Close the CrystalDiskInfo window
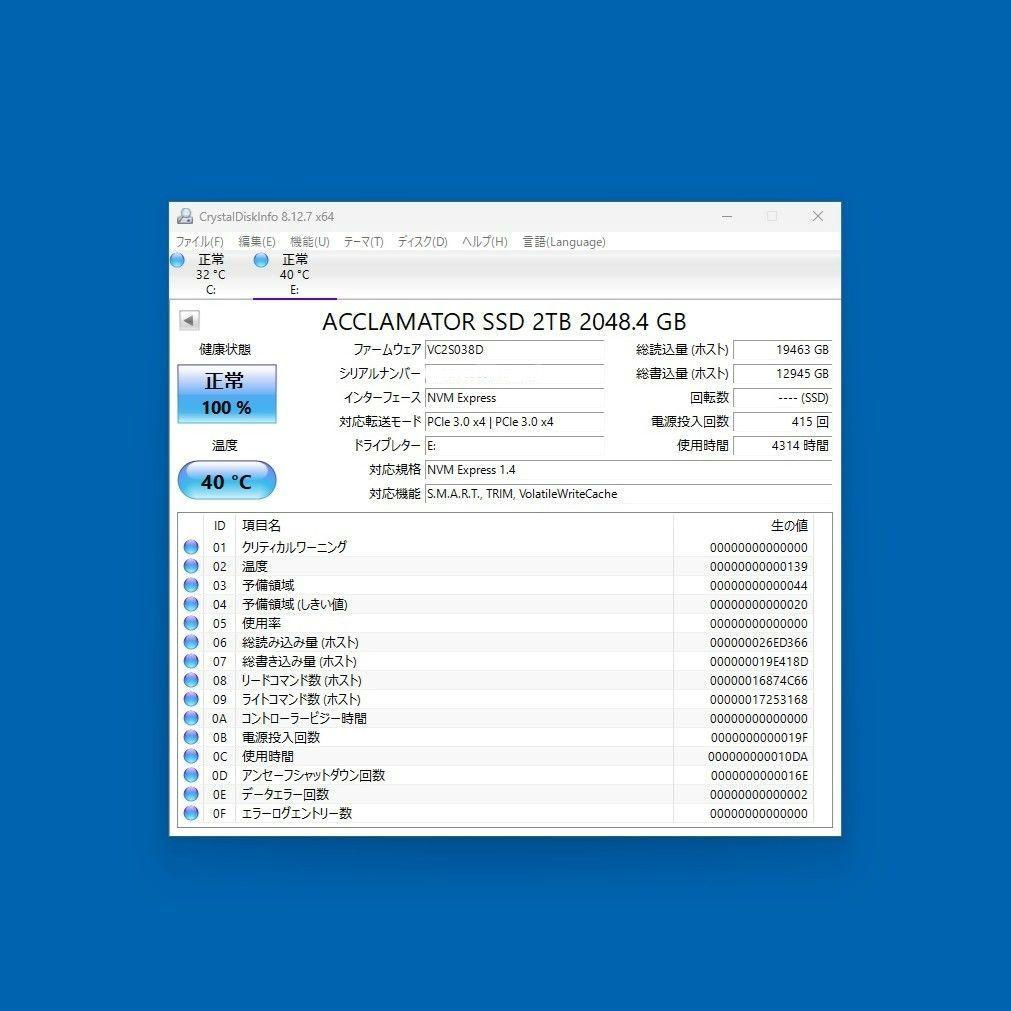The image size is (1011, 1011). (x=818, y=217)
